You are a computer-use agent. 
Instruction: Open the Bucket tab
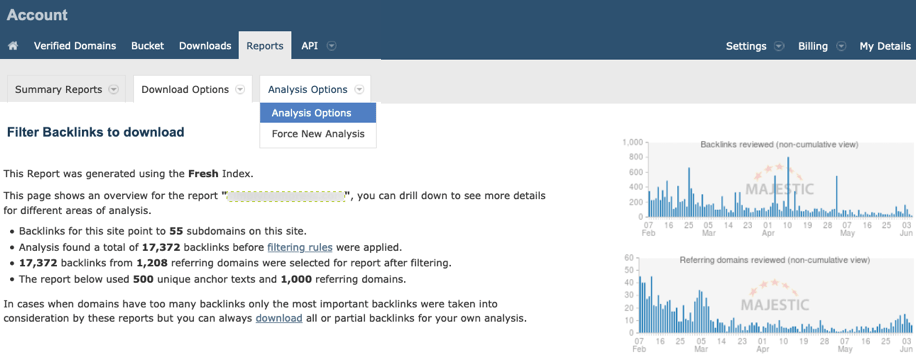(x=147, y=46)
